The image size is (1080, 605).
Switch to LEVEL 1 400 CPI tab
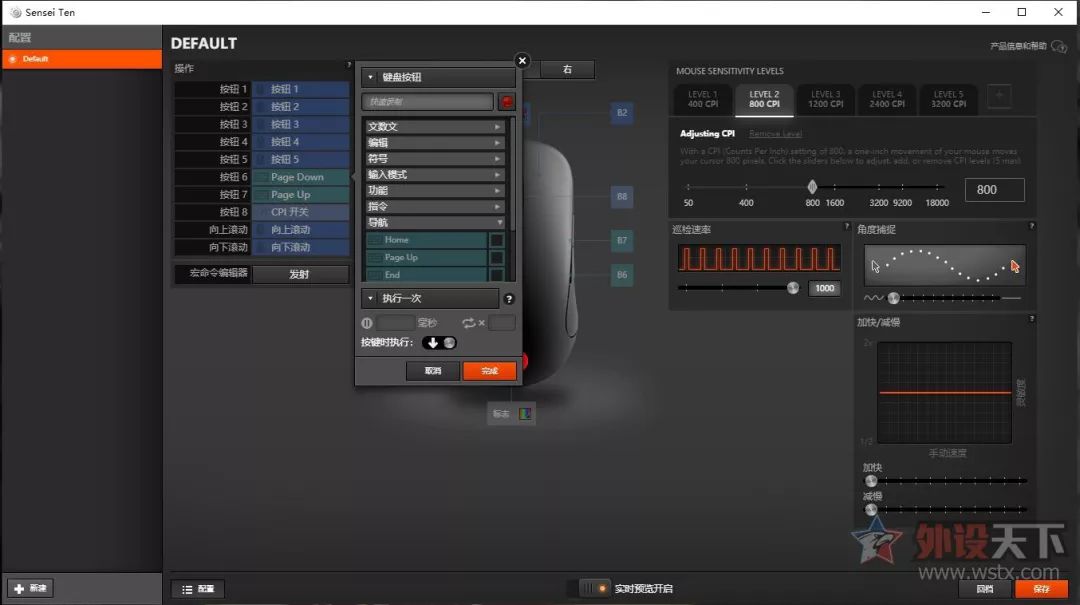pos(703,99)
